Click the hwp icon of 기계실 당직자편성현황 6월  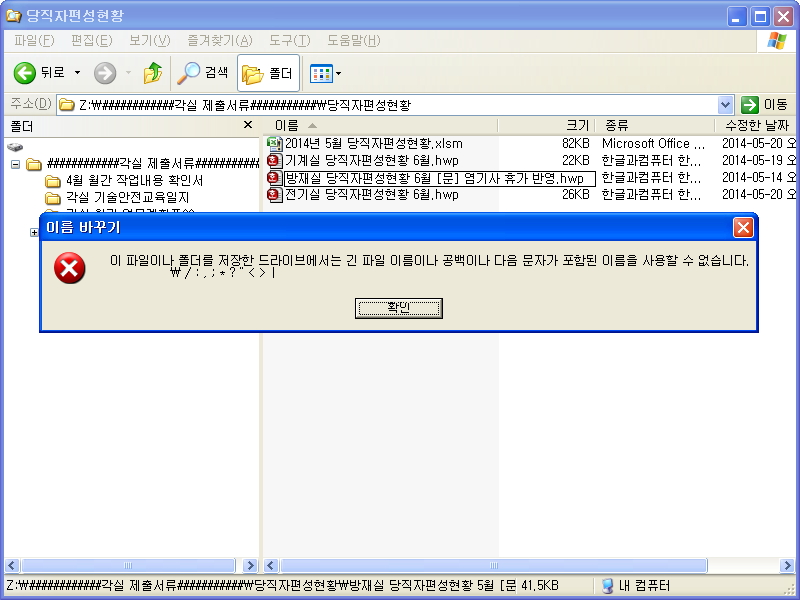(274, 161)
